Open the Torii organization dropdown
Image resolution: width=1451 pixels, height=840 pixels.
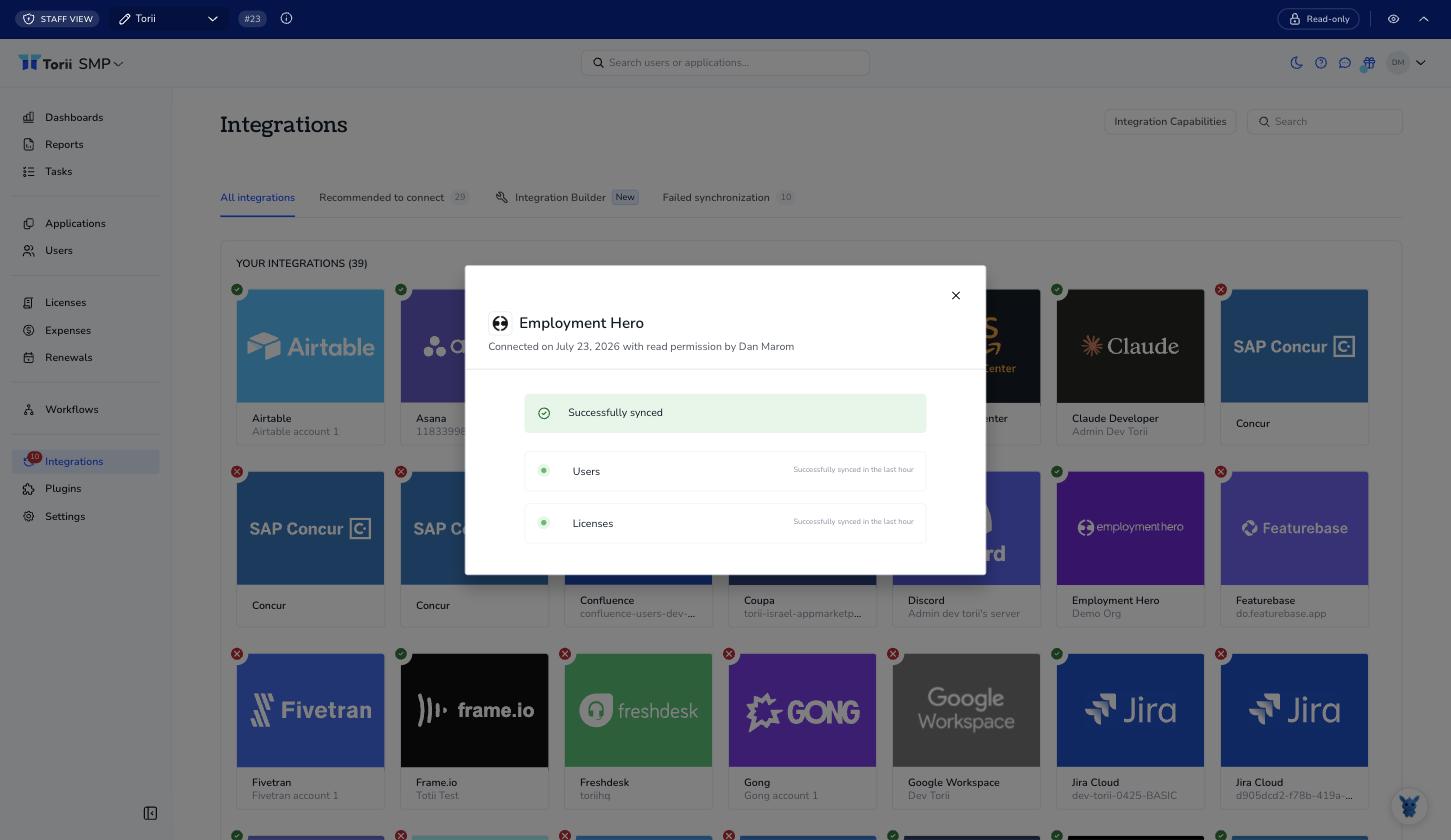168,19
